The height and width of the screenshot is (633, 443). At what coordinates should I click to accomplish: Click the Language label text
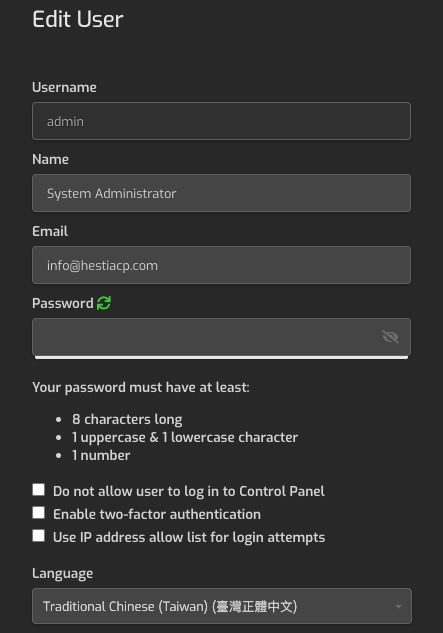pos(63,573)
